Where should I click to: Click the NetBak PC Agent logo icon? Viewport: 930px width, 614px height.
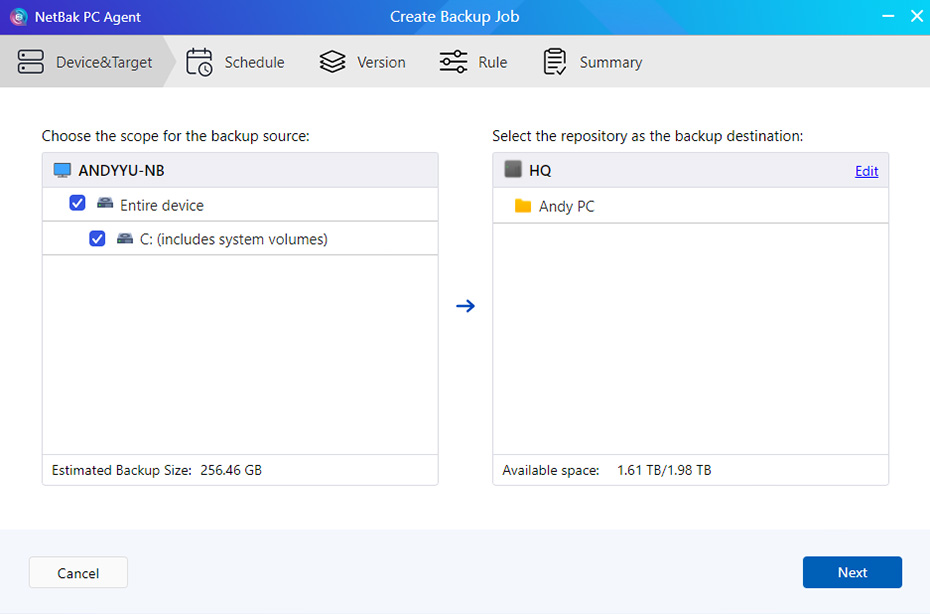click(18, 17)
